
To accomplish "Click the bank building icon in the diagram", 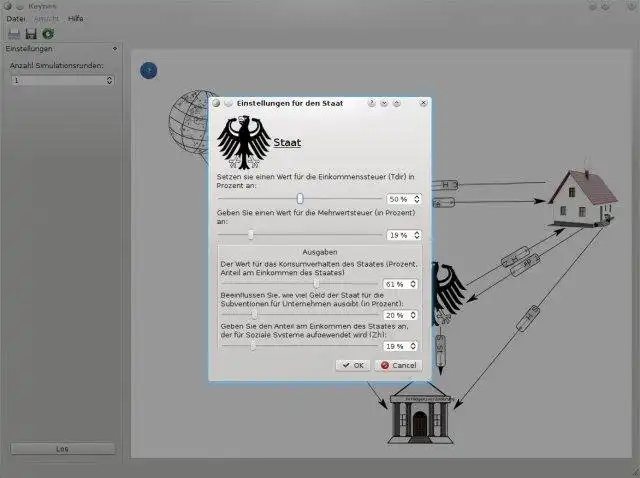I will click(x=420, y=413).
